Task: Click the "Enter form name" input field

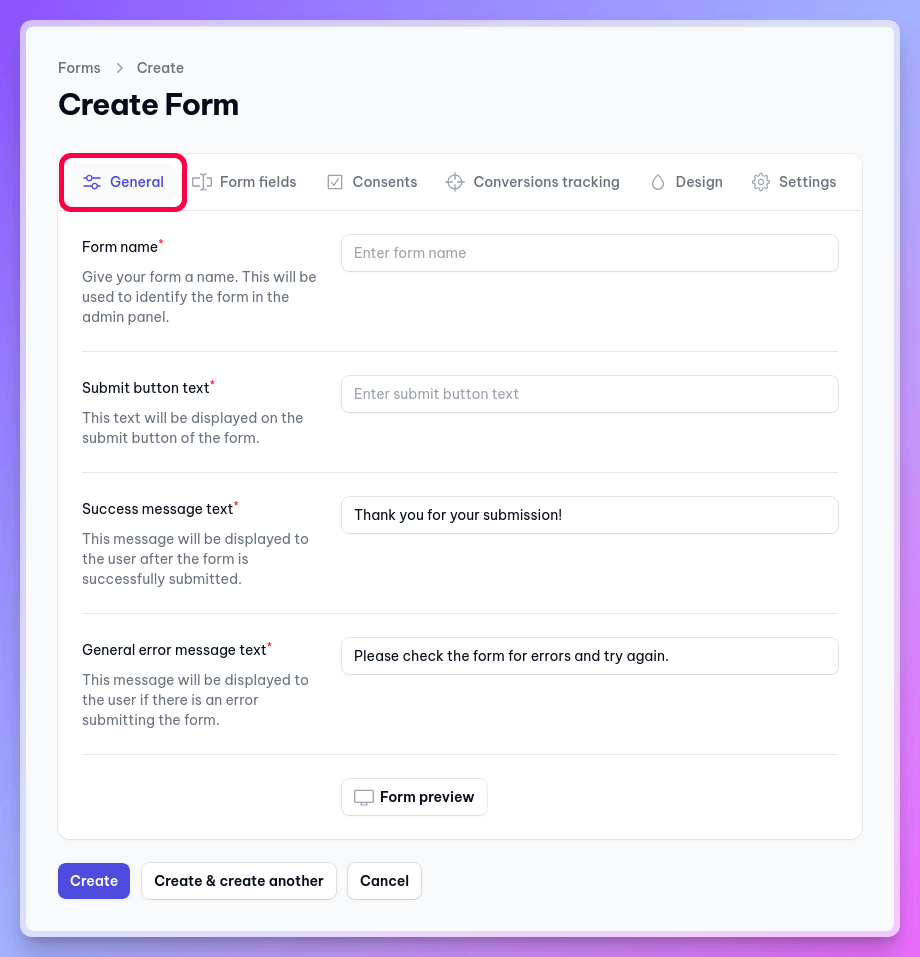Action: coord(589,253)
